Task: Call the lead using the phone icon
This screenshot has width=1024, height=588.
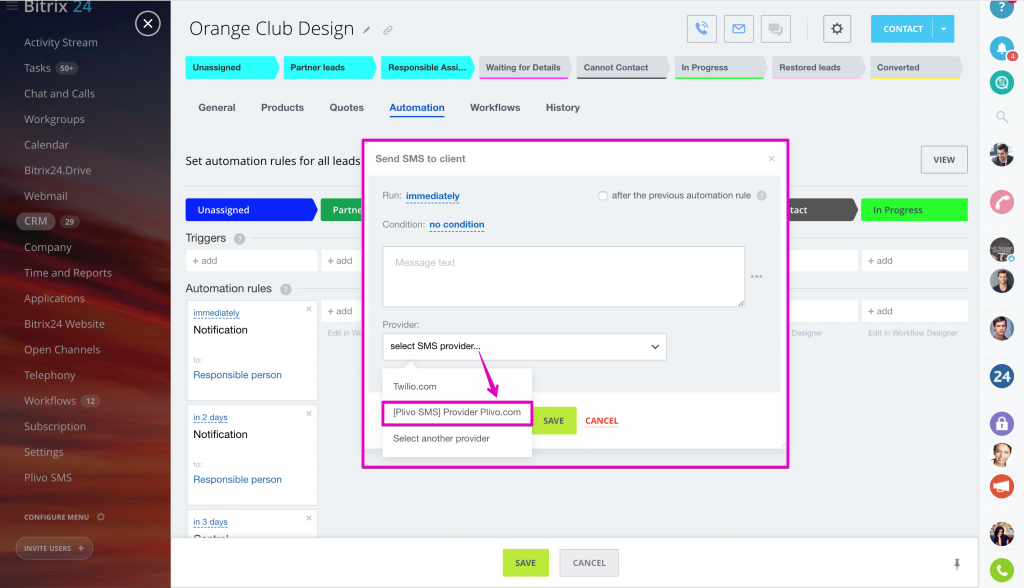Action: click(x=701, y=29)
